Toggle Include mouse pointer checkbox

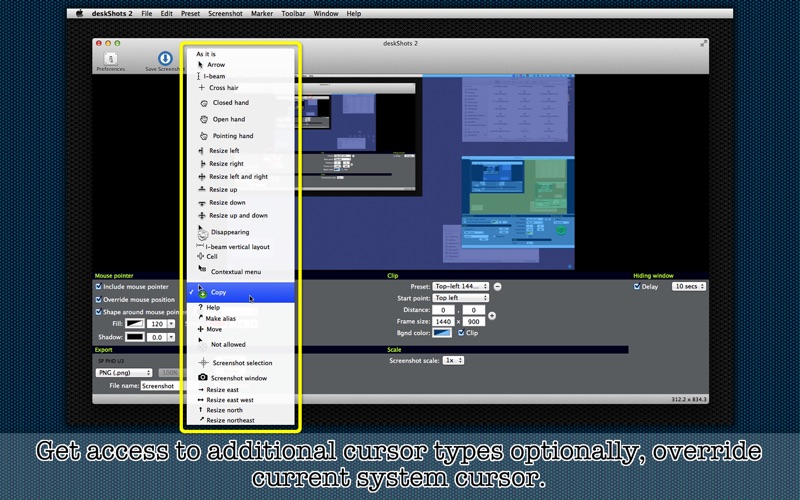point(98,286)
